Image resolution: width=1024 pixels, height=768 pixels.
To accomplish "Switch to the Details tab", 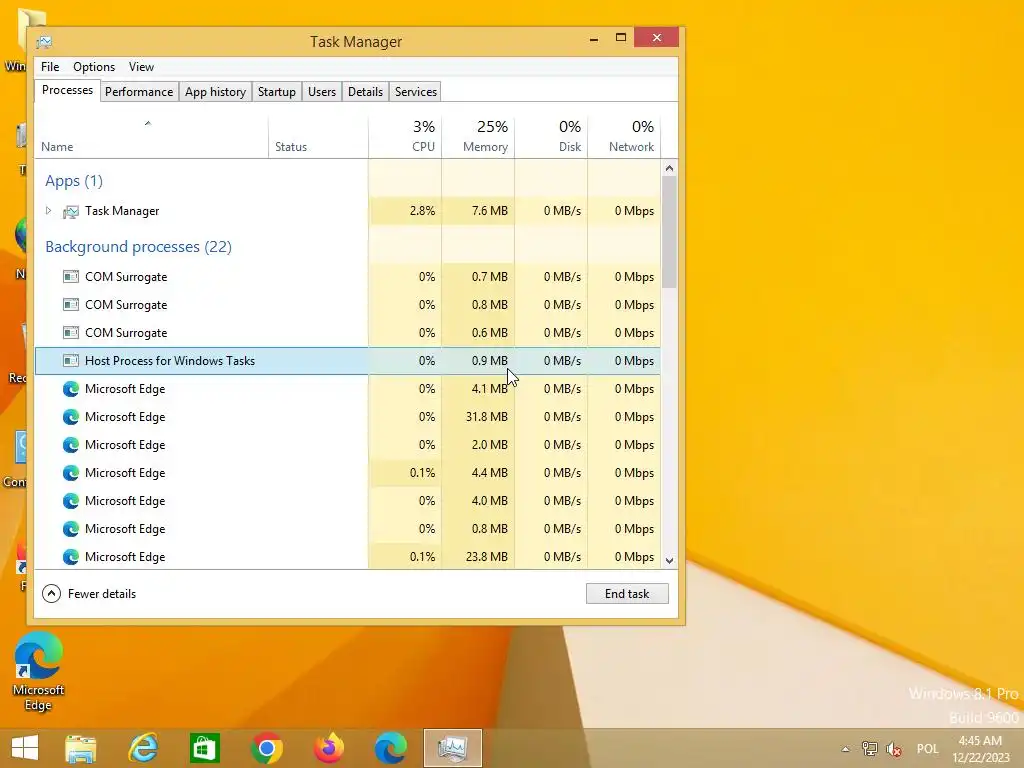I will pyautogui.click(x=365, y=92).
